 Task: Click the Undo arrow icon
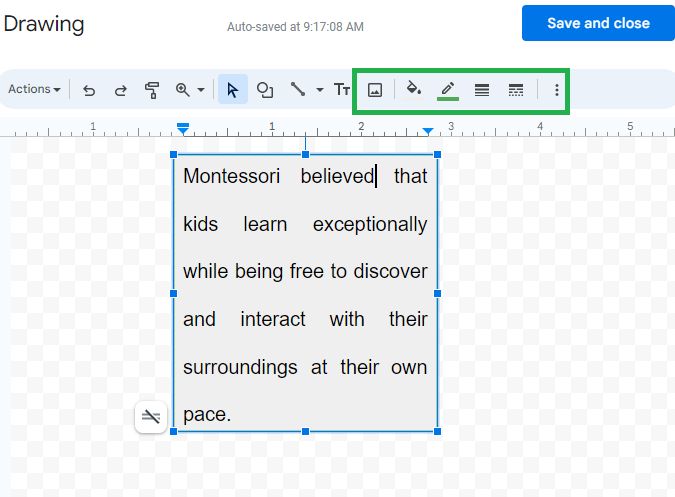pos(89,90)
